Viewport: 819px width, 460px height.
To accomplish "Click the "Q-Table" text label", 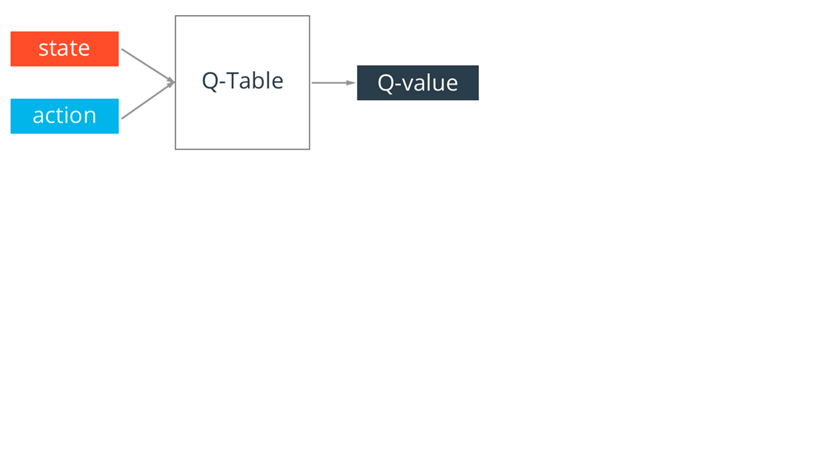I will (x=242, y=81).
